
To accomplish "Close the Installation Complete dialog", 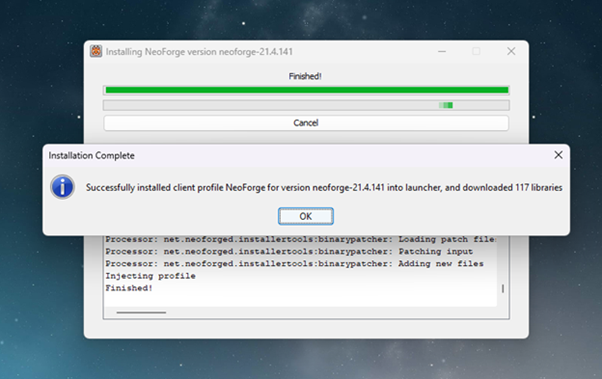I will click(558, 155).
